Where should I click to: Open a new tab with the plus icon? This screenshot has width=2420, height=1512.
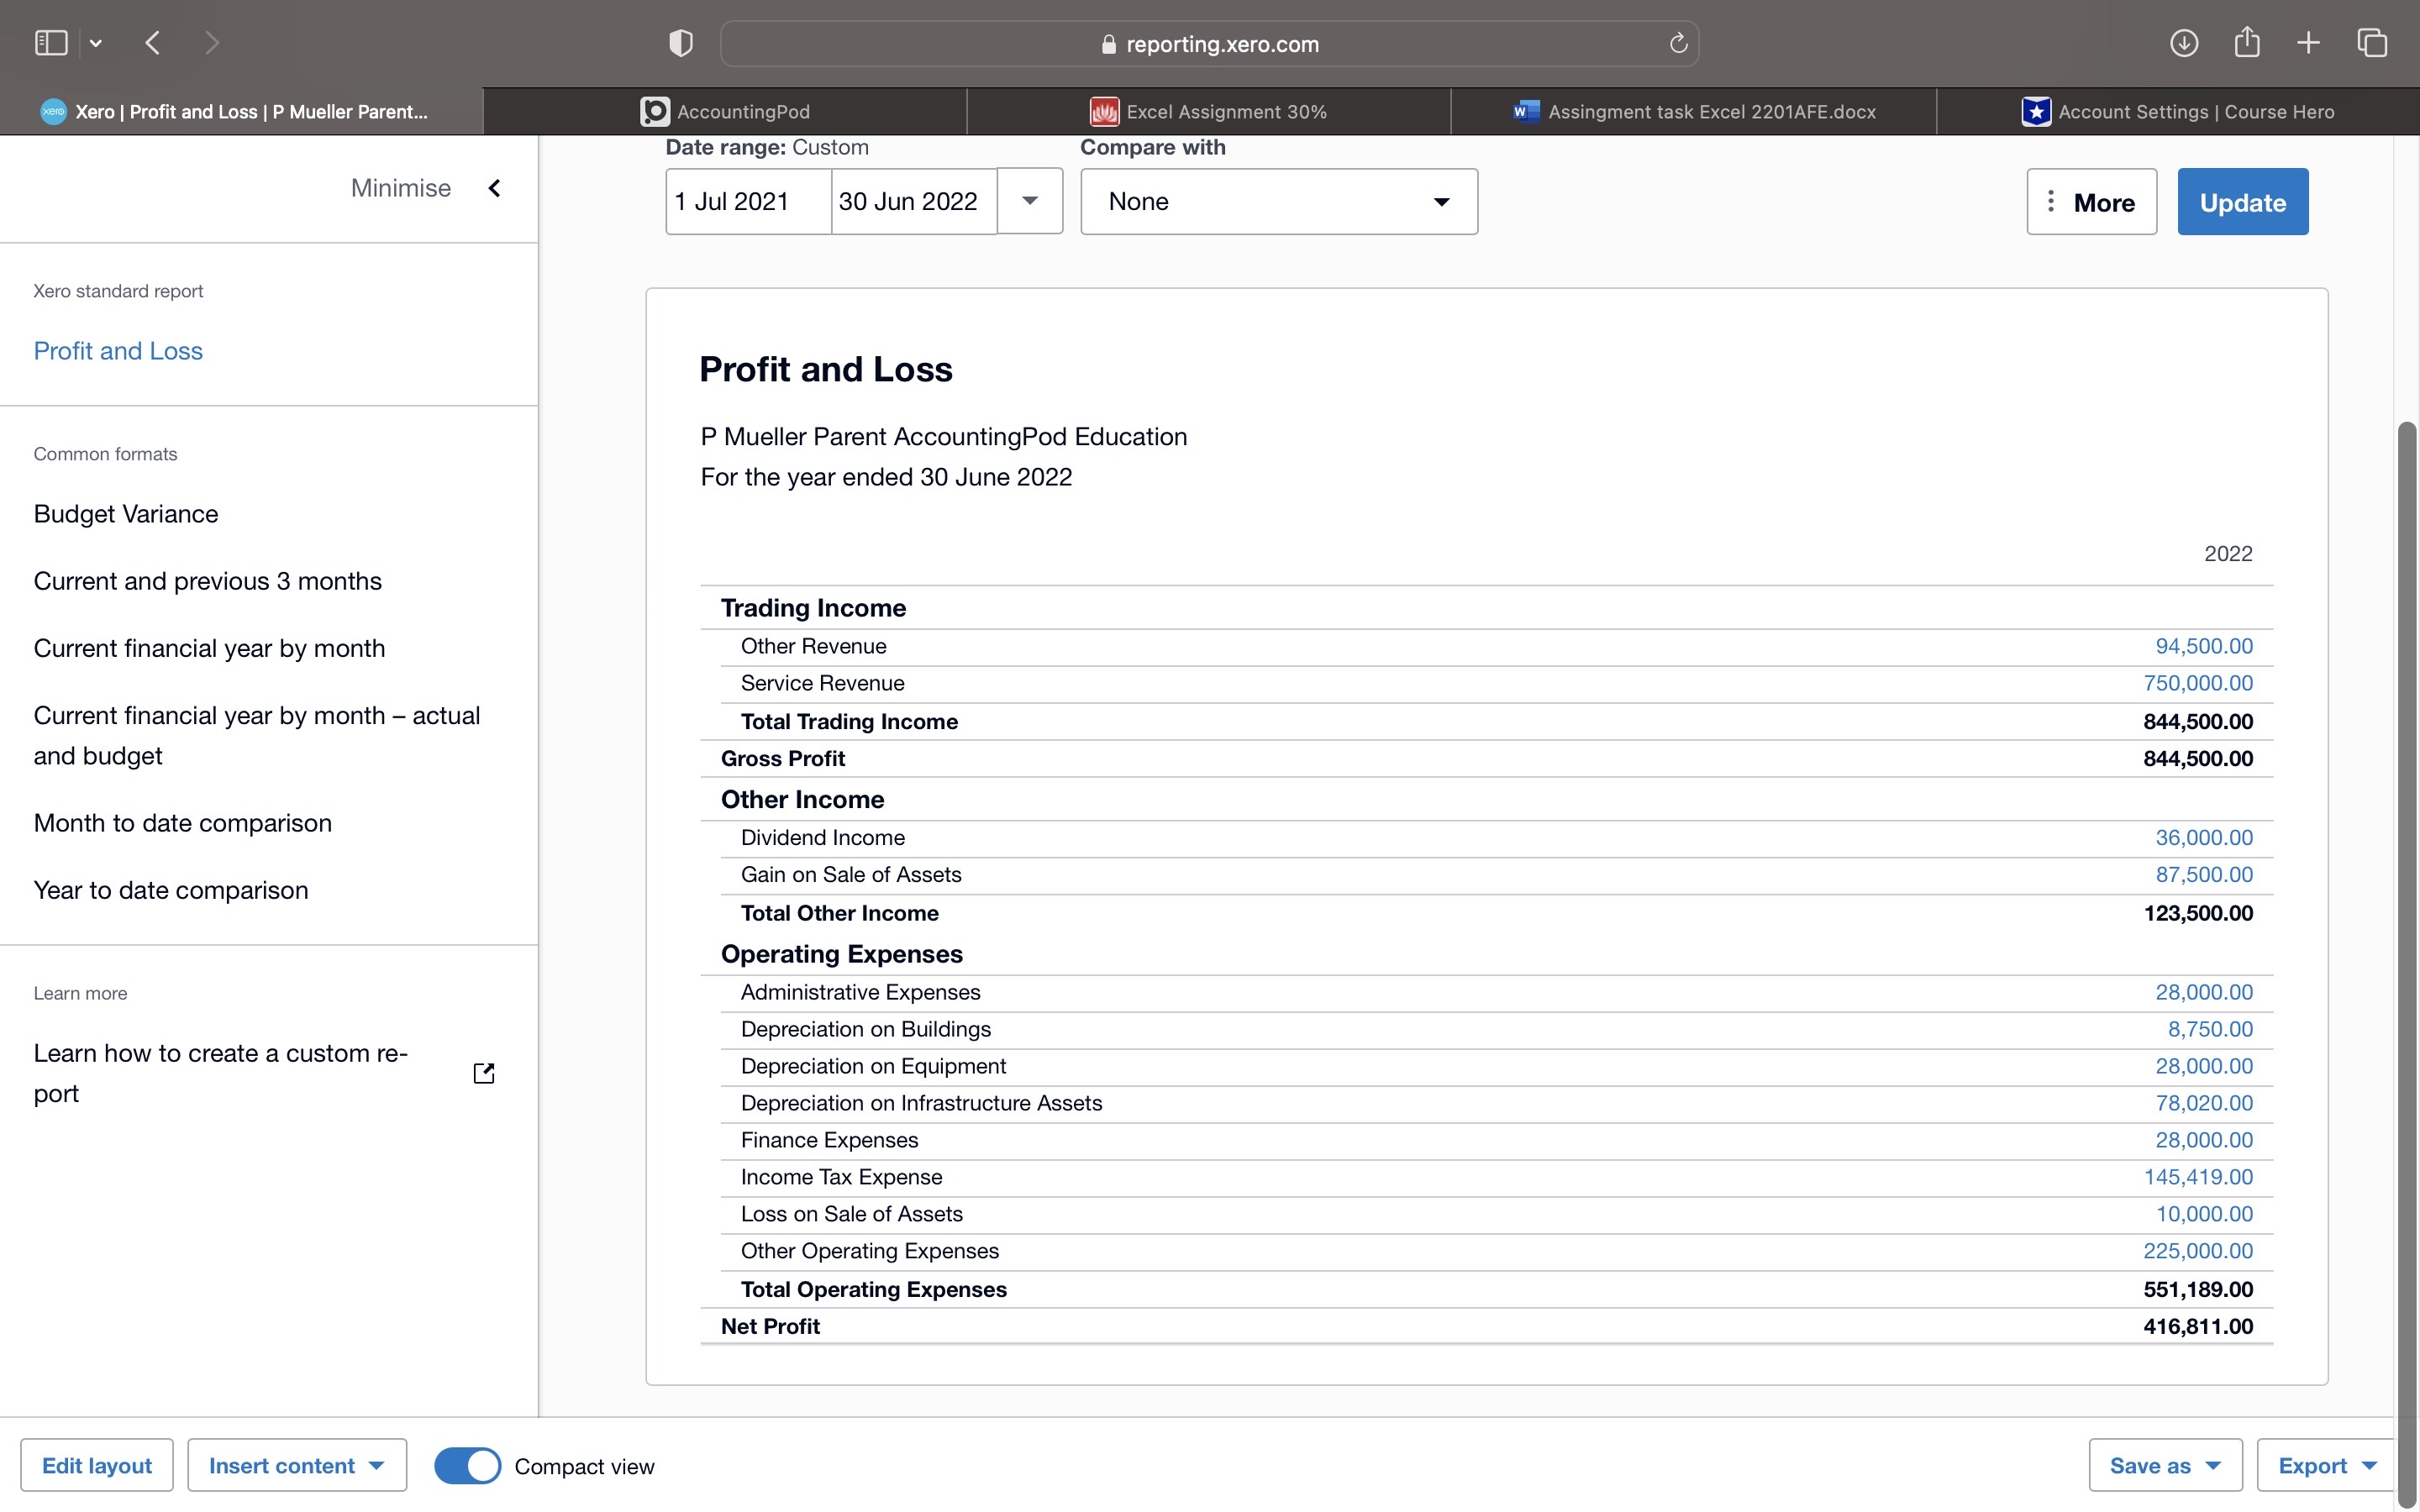click(x=2308, y=43)
